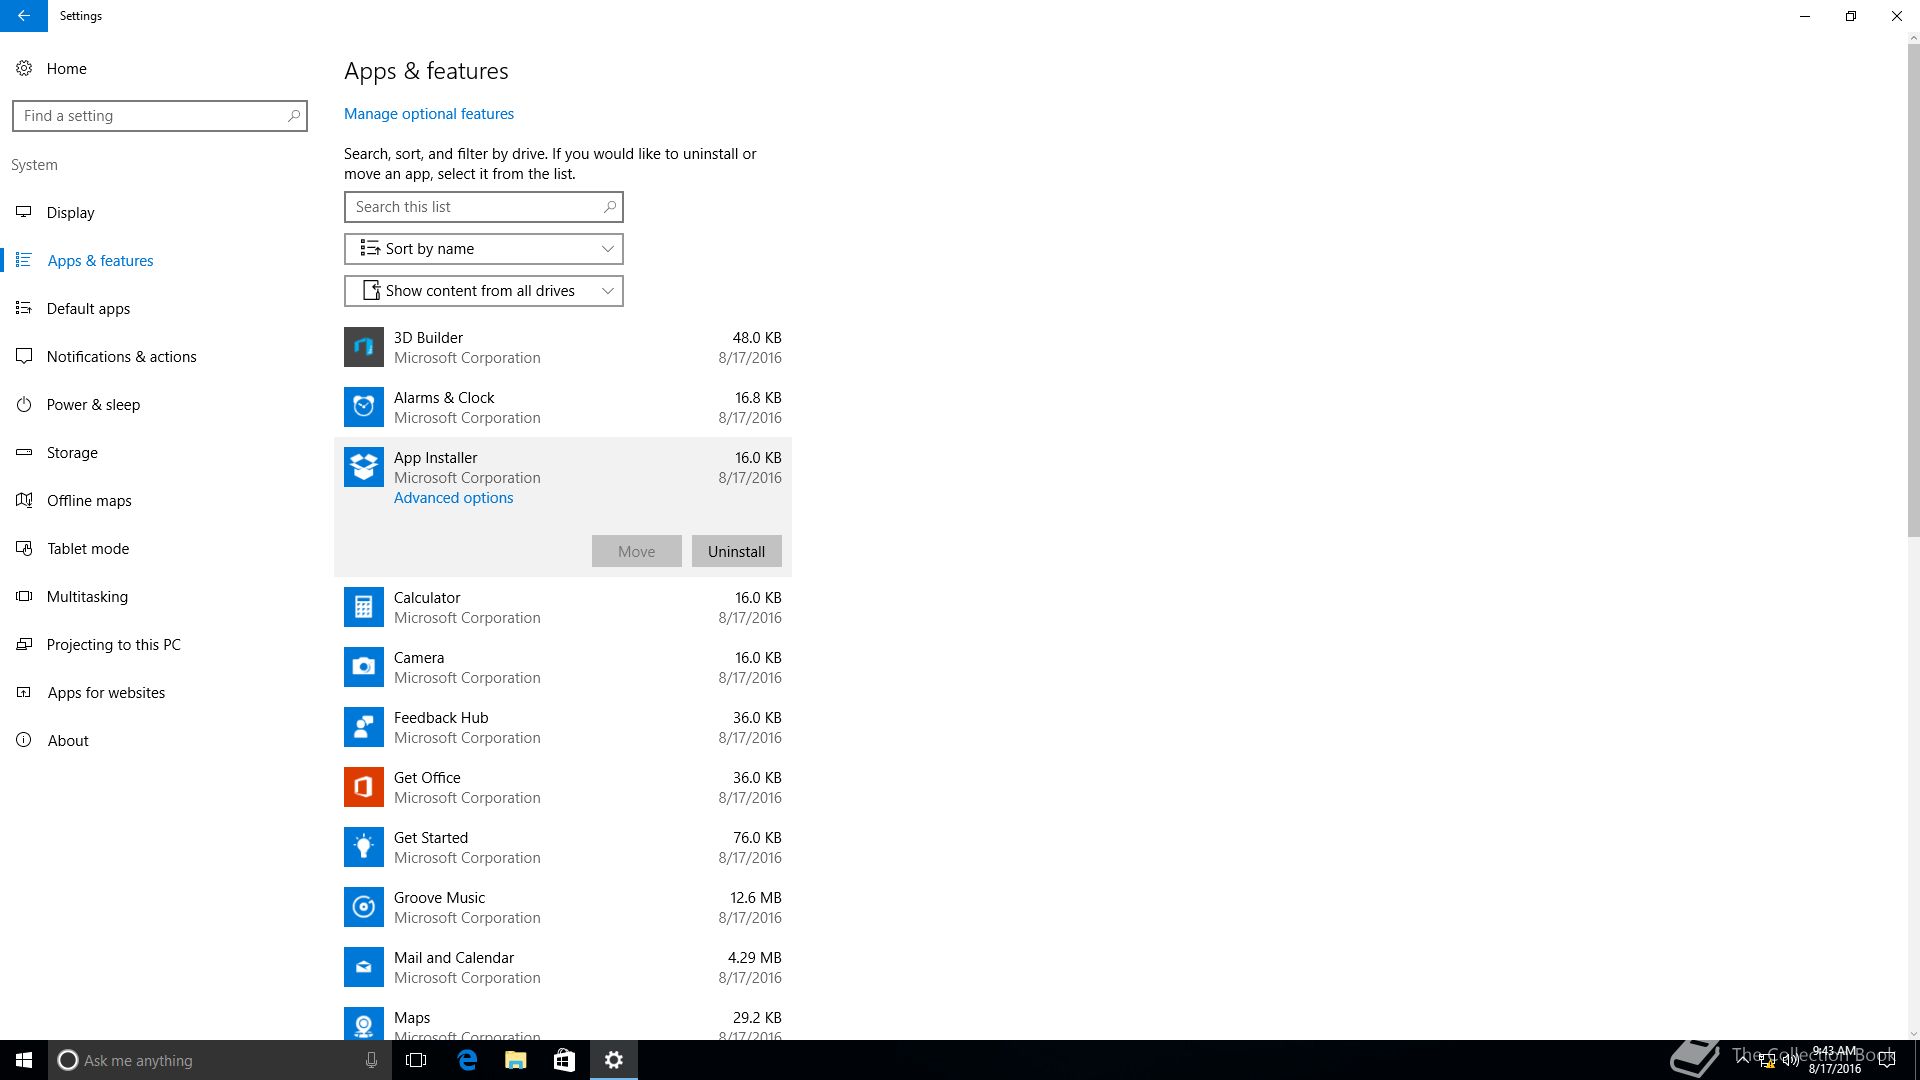Click the Cortana microphone icon
Viewport: 1920px width, 1080px height.
point(371,1060)
